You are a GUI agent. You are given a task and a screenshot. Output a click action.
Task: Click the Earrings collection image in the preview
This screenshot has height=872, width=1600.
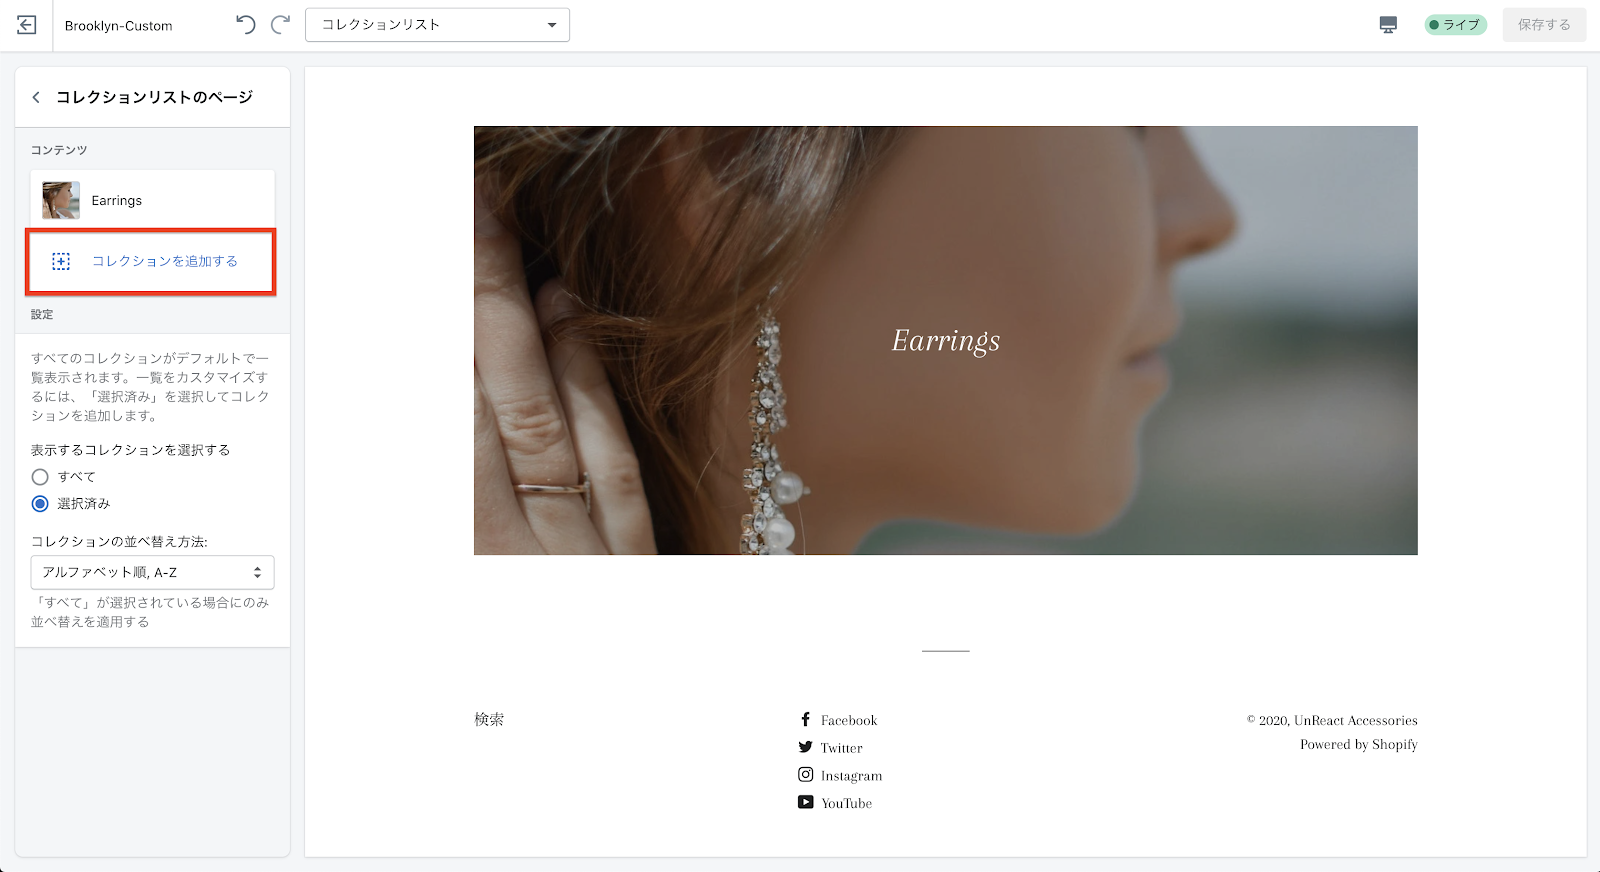(945, 340)
